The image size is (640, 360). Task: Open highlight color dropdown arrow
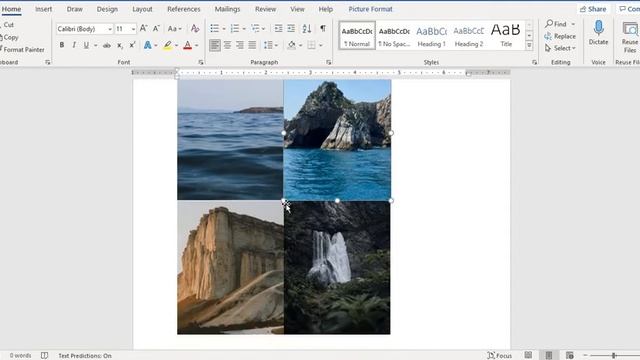pos(177,45)
